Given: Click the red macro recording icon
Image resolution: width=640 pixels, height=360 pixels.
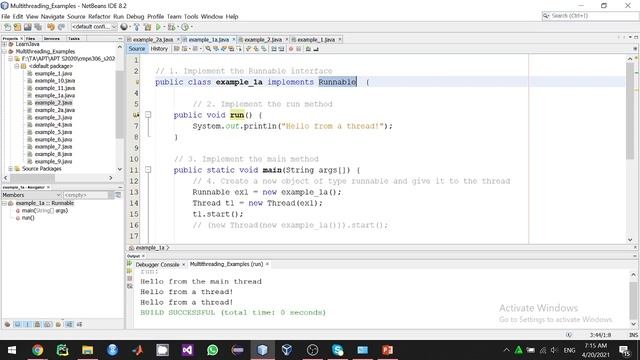Looking at the screenshot, I should 291,49.
